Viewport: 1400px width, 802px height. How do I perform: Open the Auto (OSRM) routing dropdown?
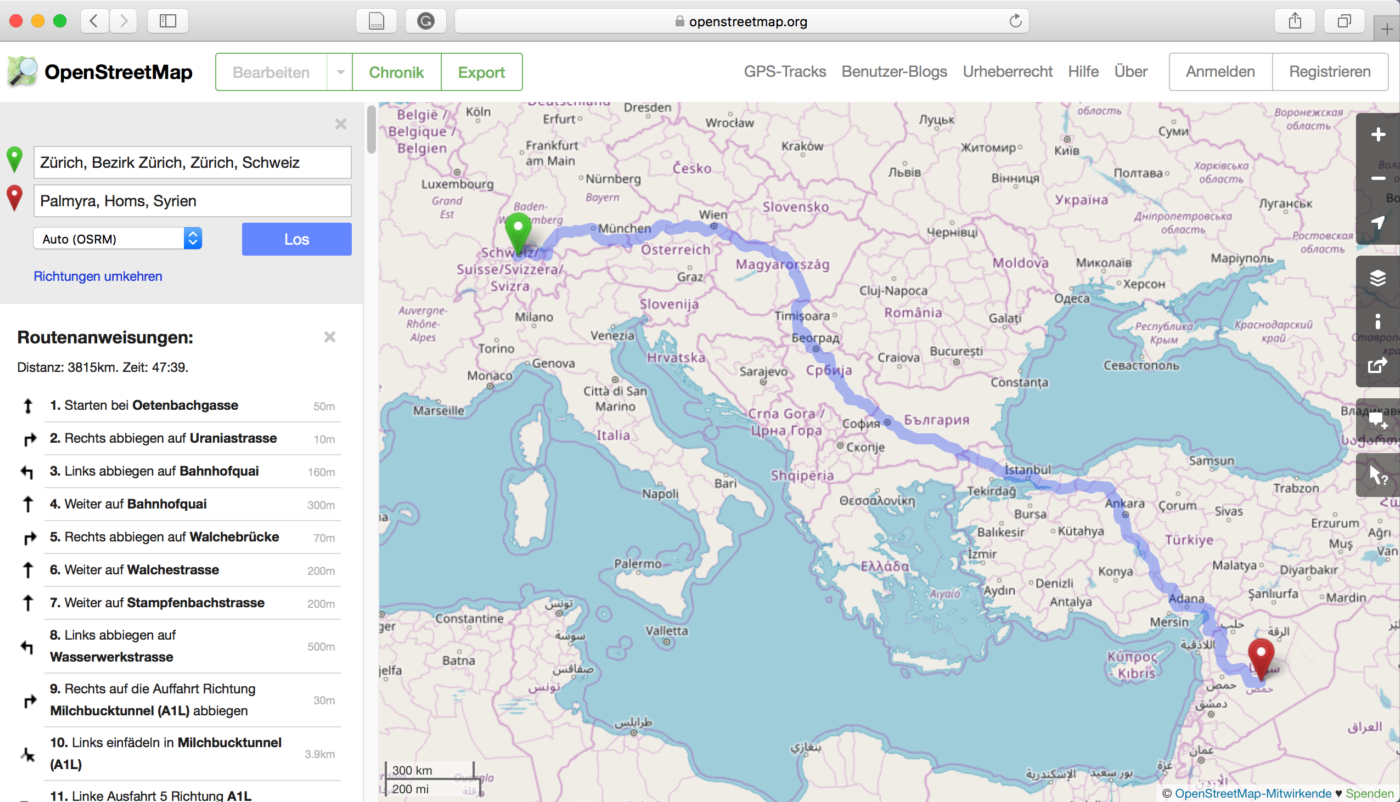coord(117,239)
